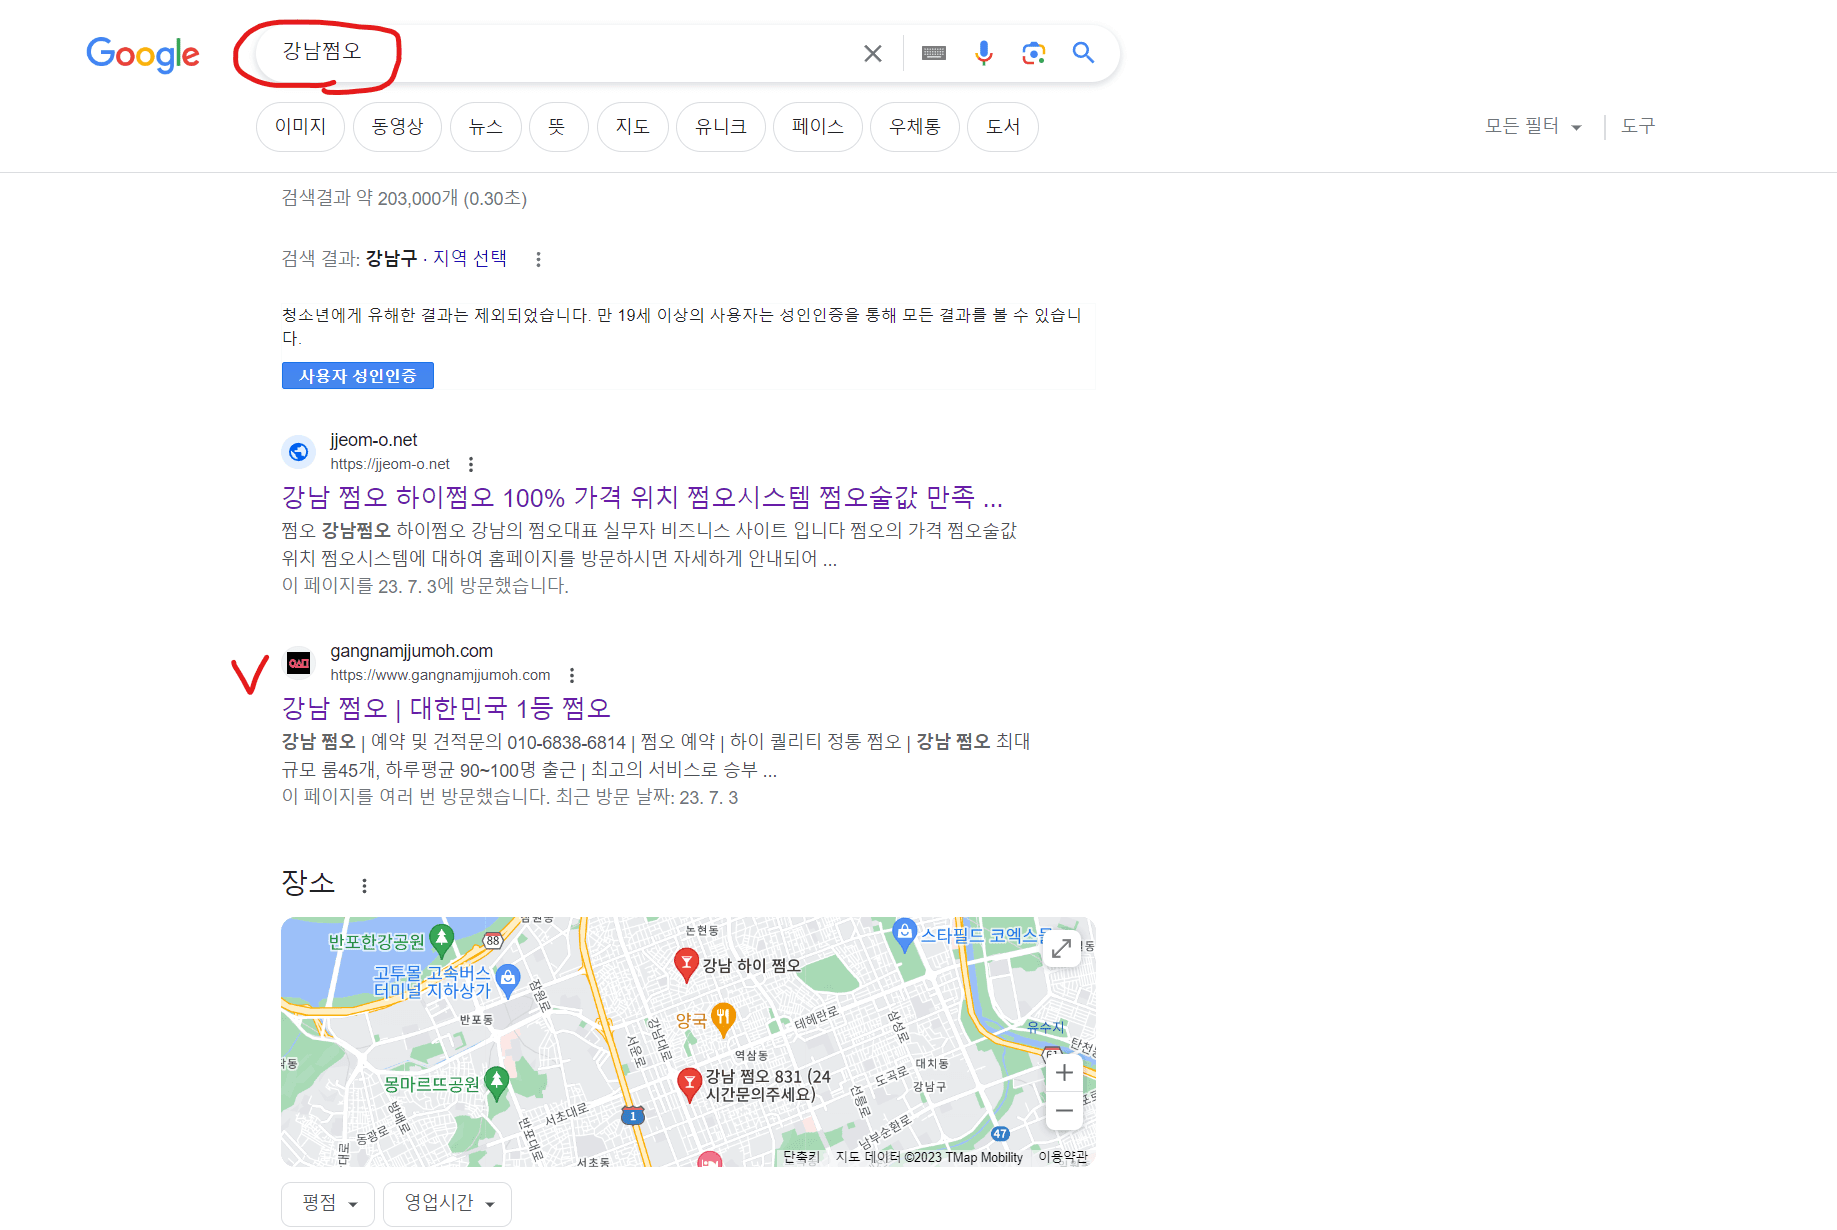1837x1230 pixels.
Task: Clear the search box with the X icon
Action: coord(873,53)
